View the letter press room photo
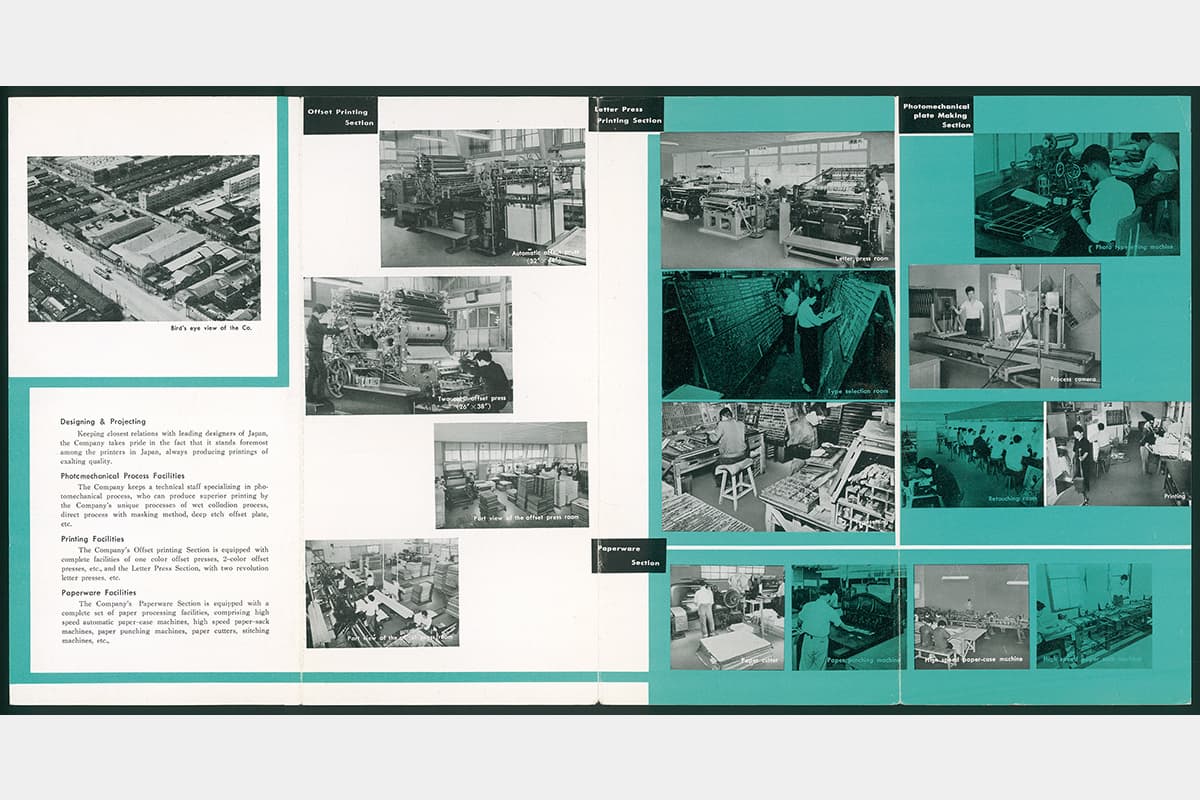The height and width of the screenshot is (800, 1200). click(777, 200)
